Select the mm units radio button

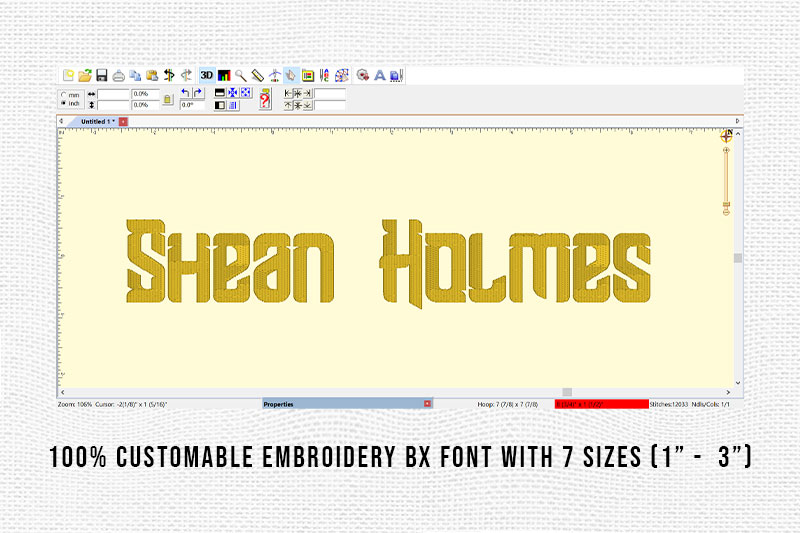(x=63, y=95)
